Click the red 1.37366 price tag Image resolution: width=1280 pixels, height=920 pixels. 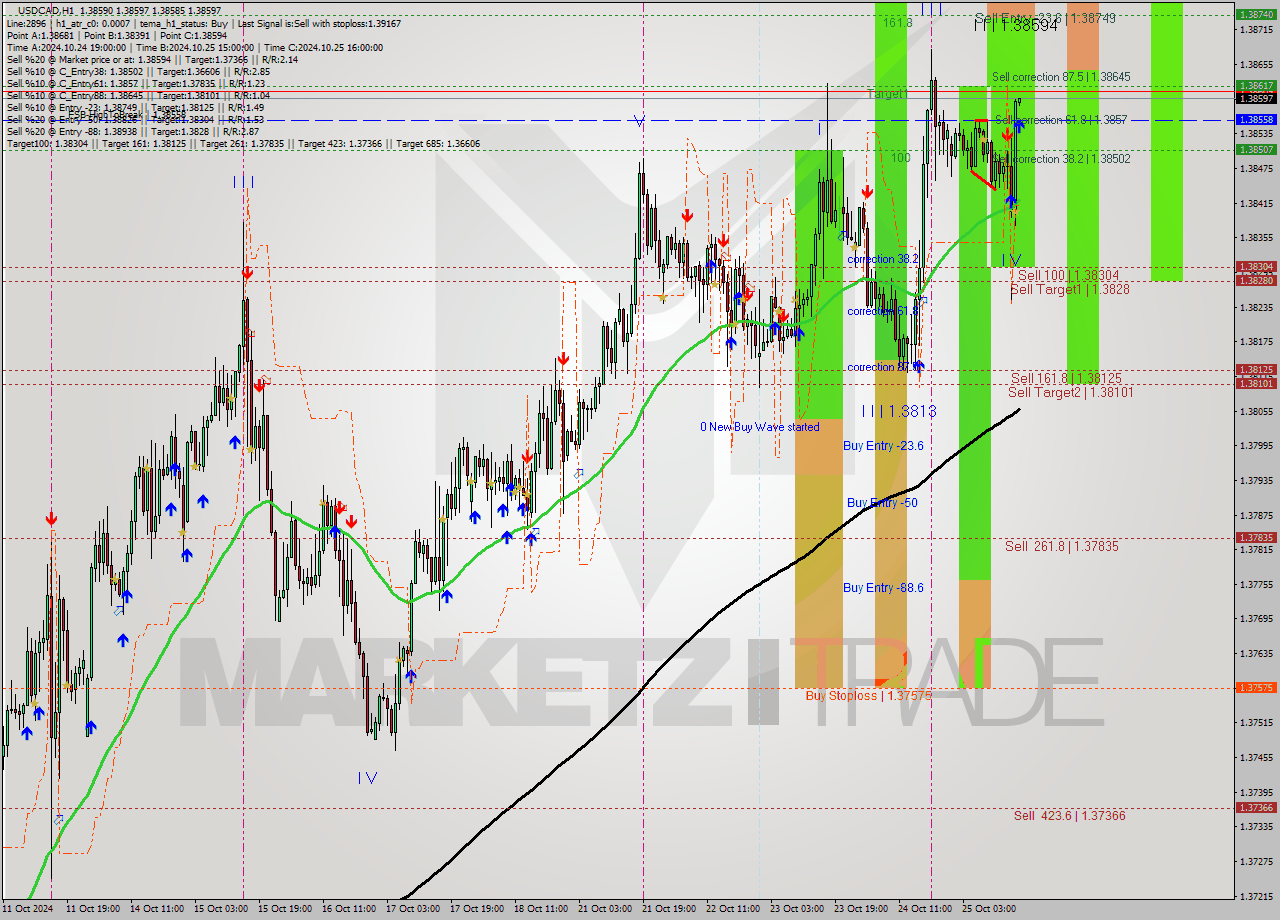(x=1255, y=808)
